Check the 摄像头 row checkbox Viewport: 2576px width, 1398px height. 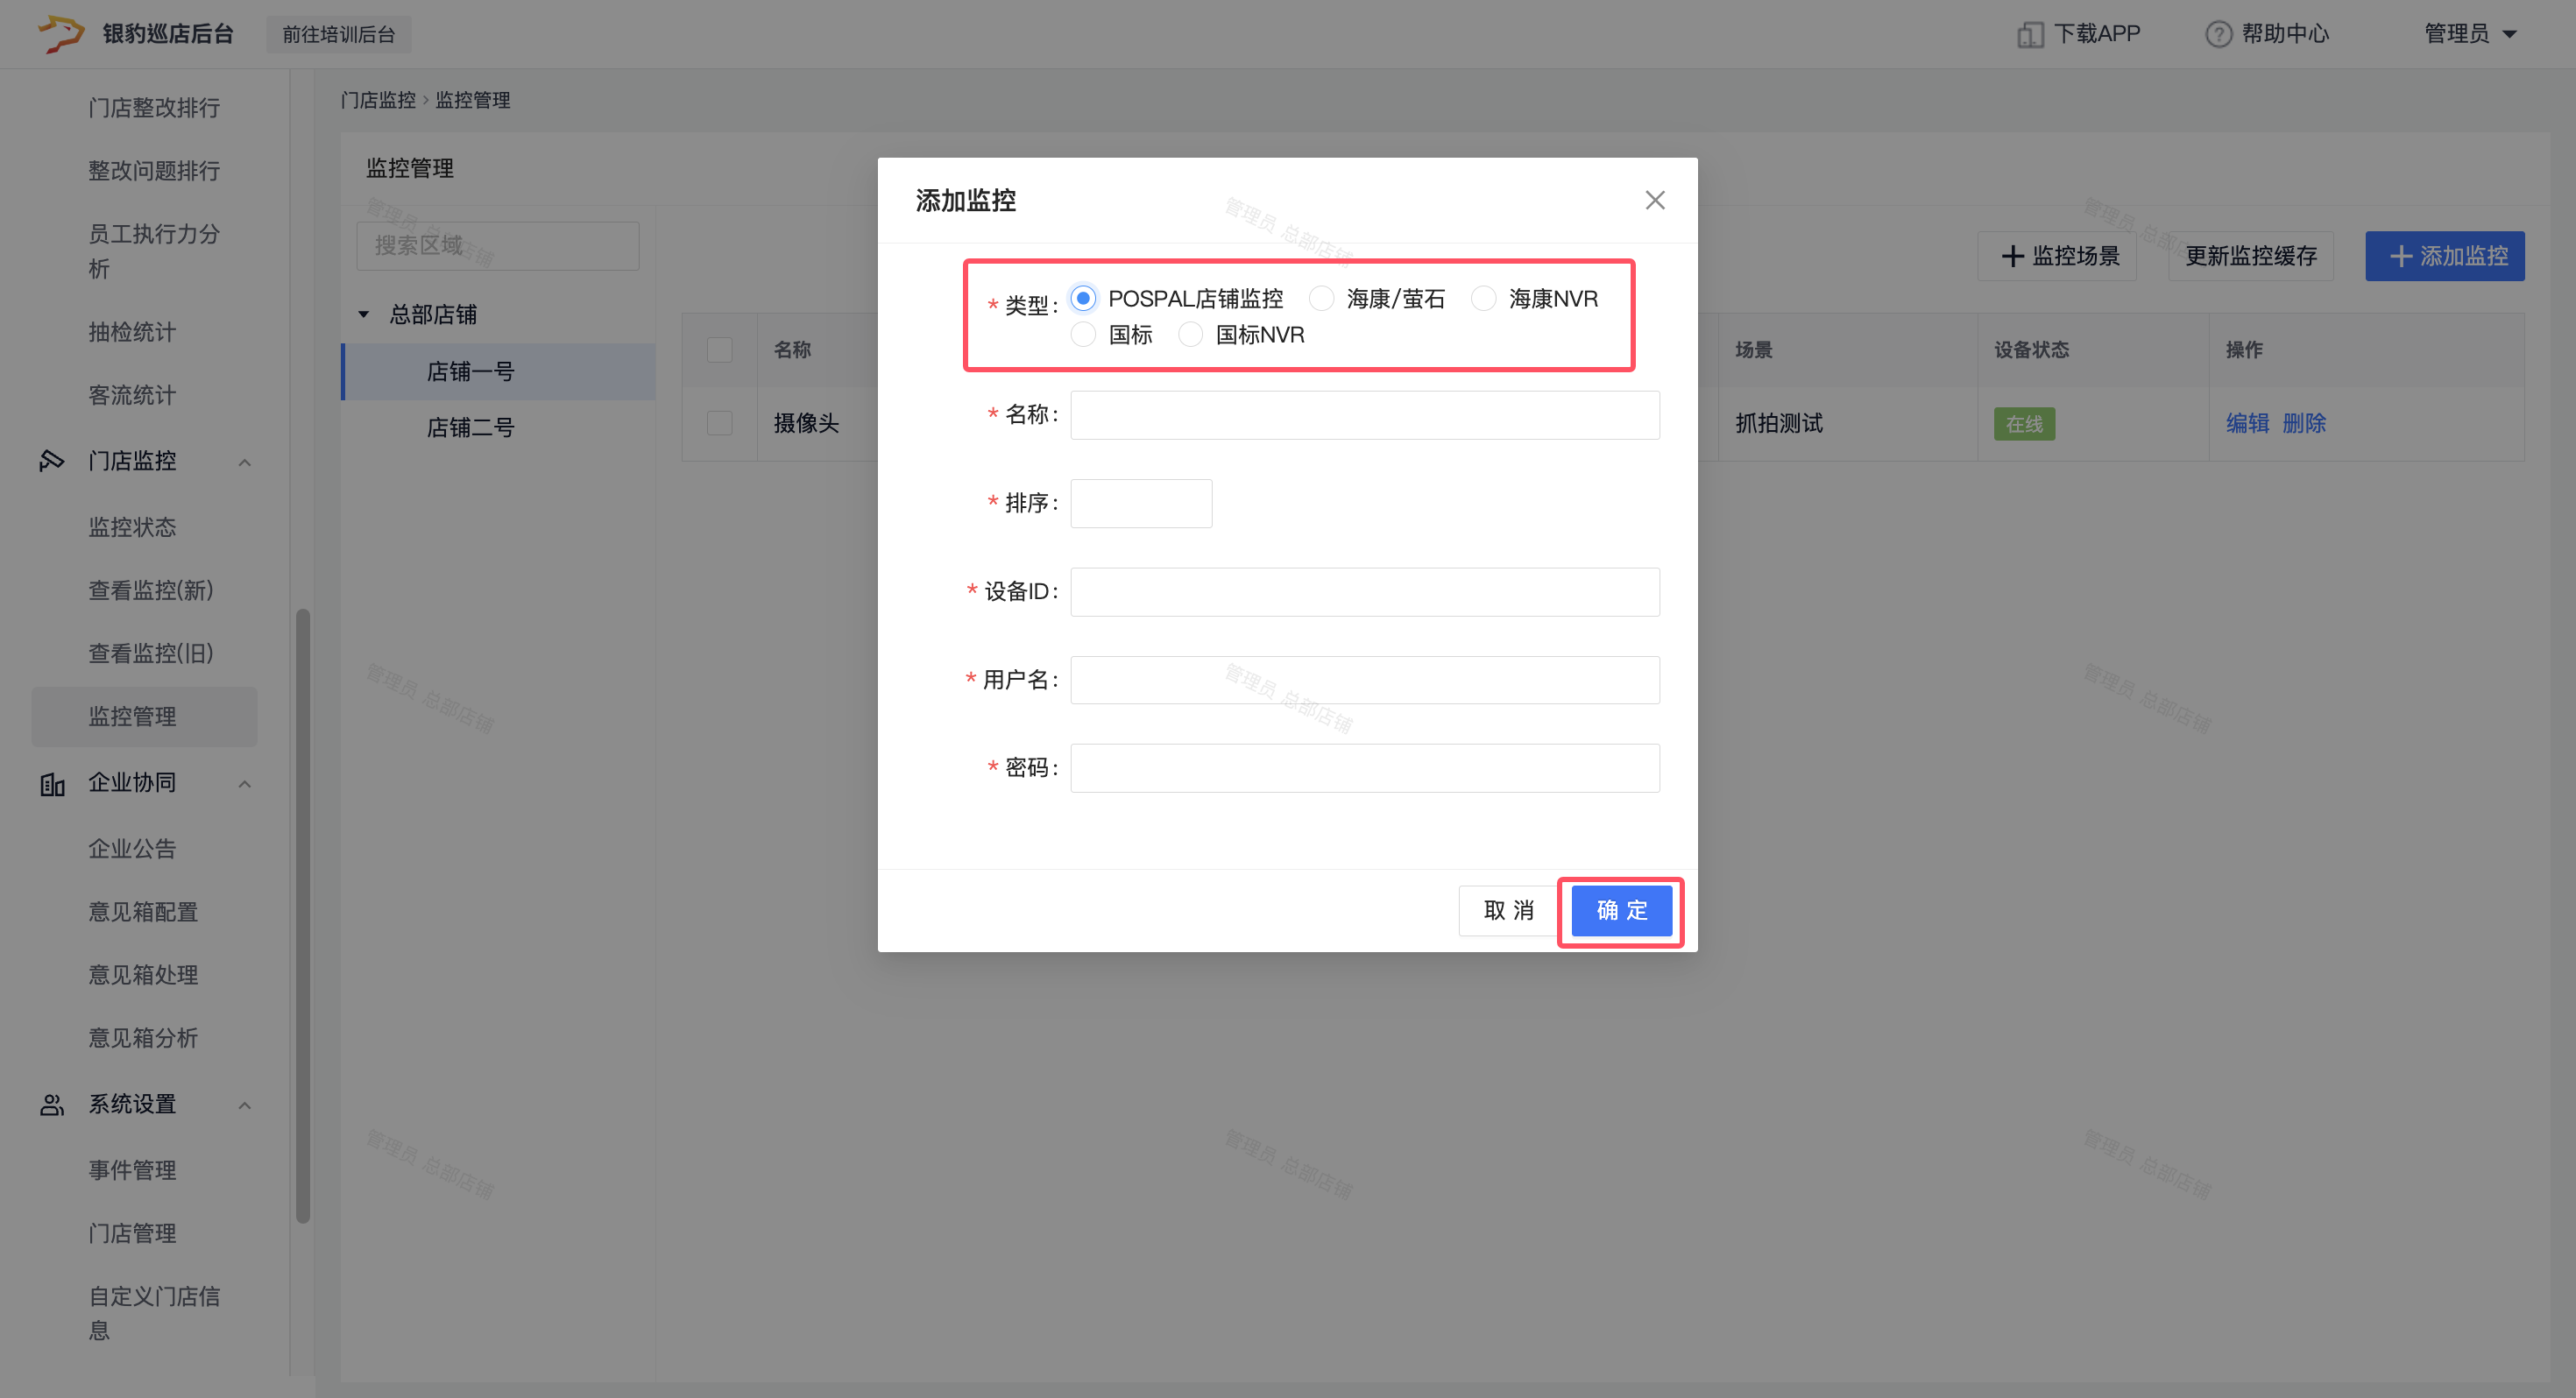719,423
